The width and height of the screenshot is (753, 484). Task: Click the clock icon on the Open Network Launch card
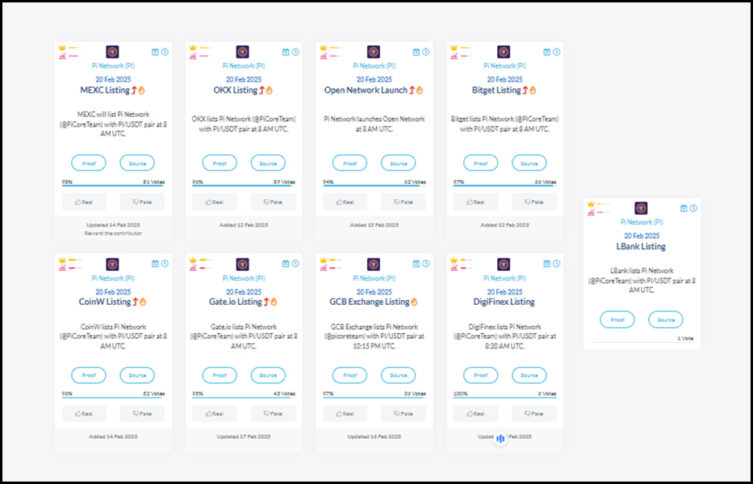pos(426,52)
